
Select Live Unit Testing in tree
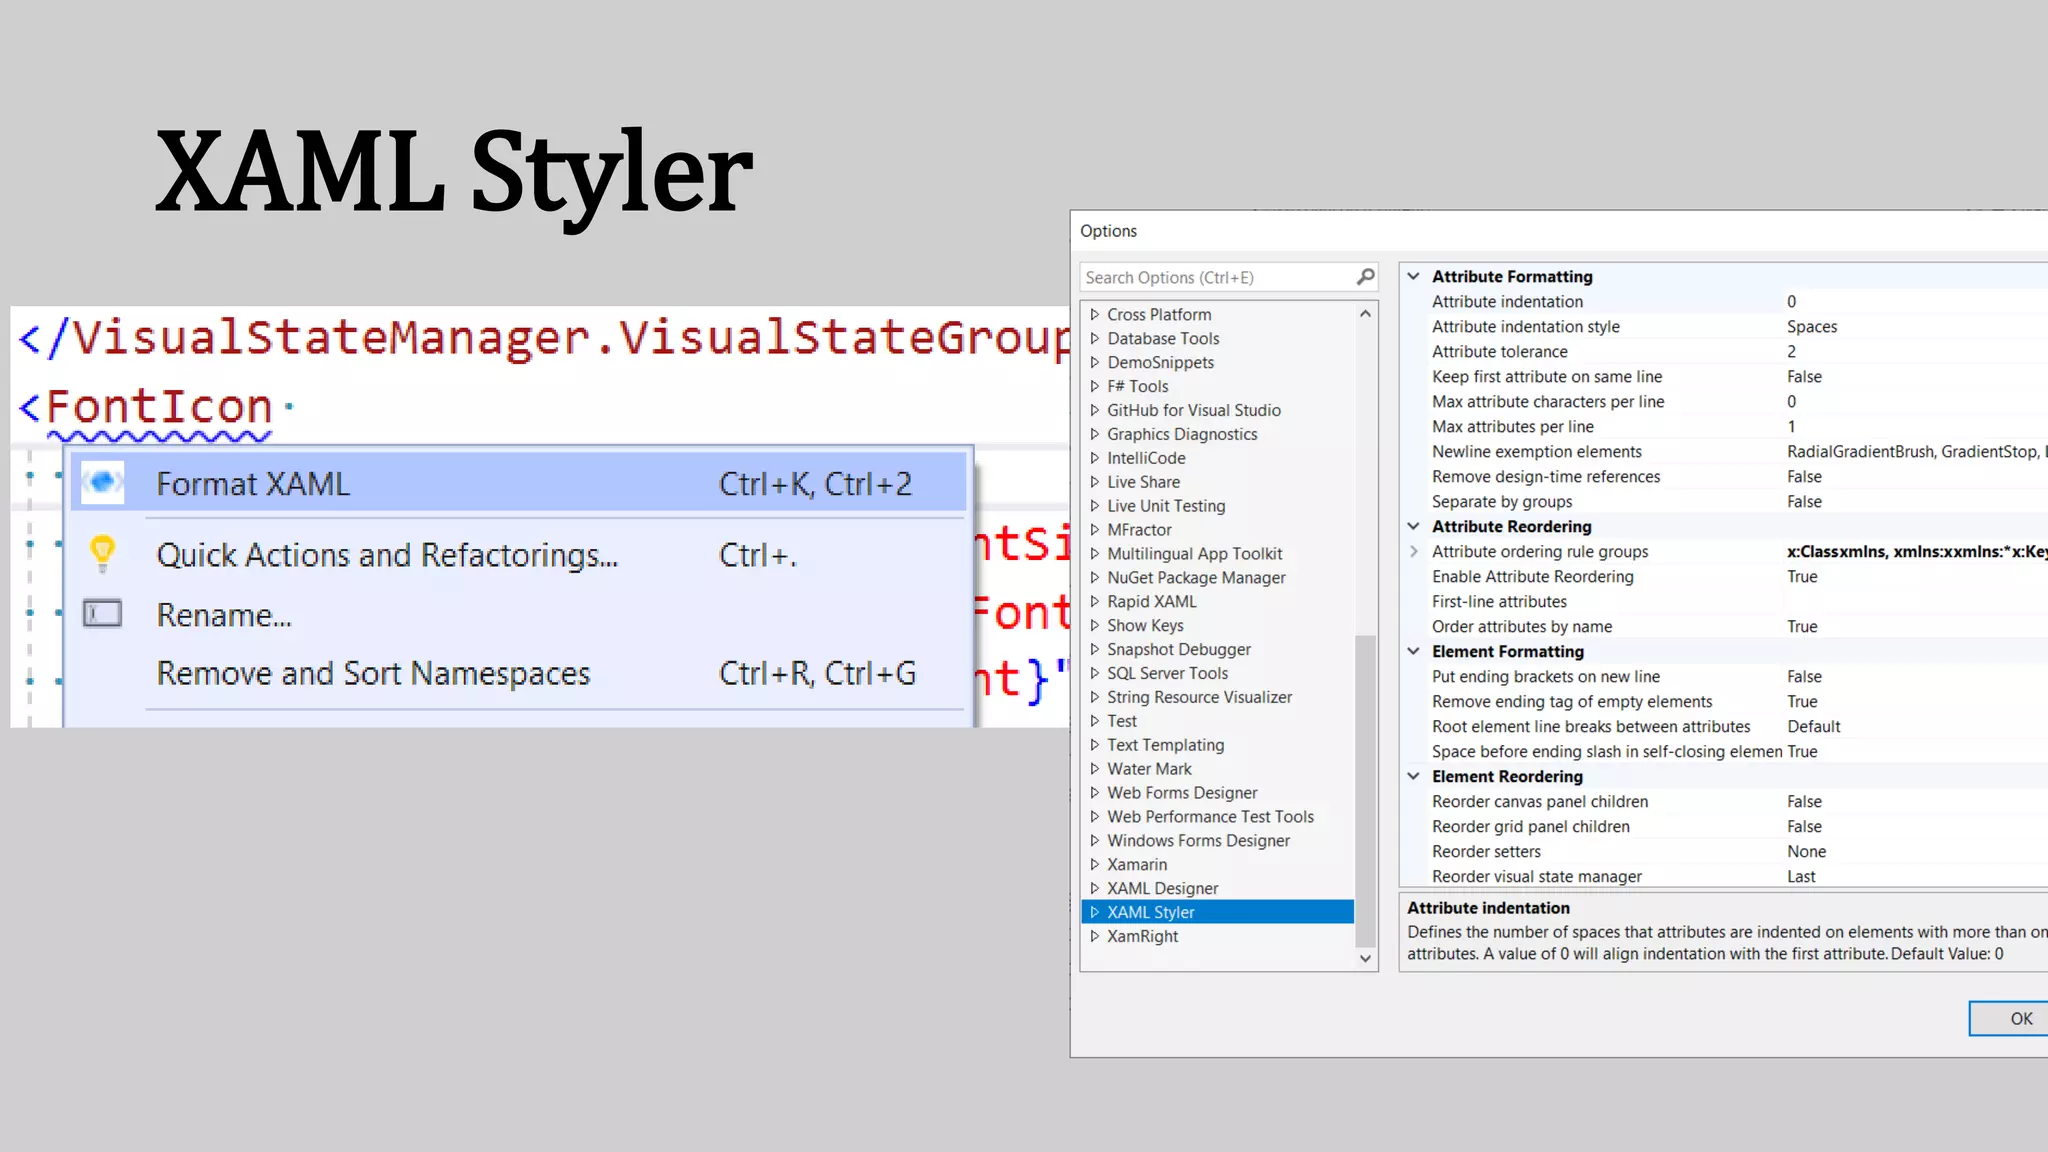click(1166, 506)
